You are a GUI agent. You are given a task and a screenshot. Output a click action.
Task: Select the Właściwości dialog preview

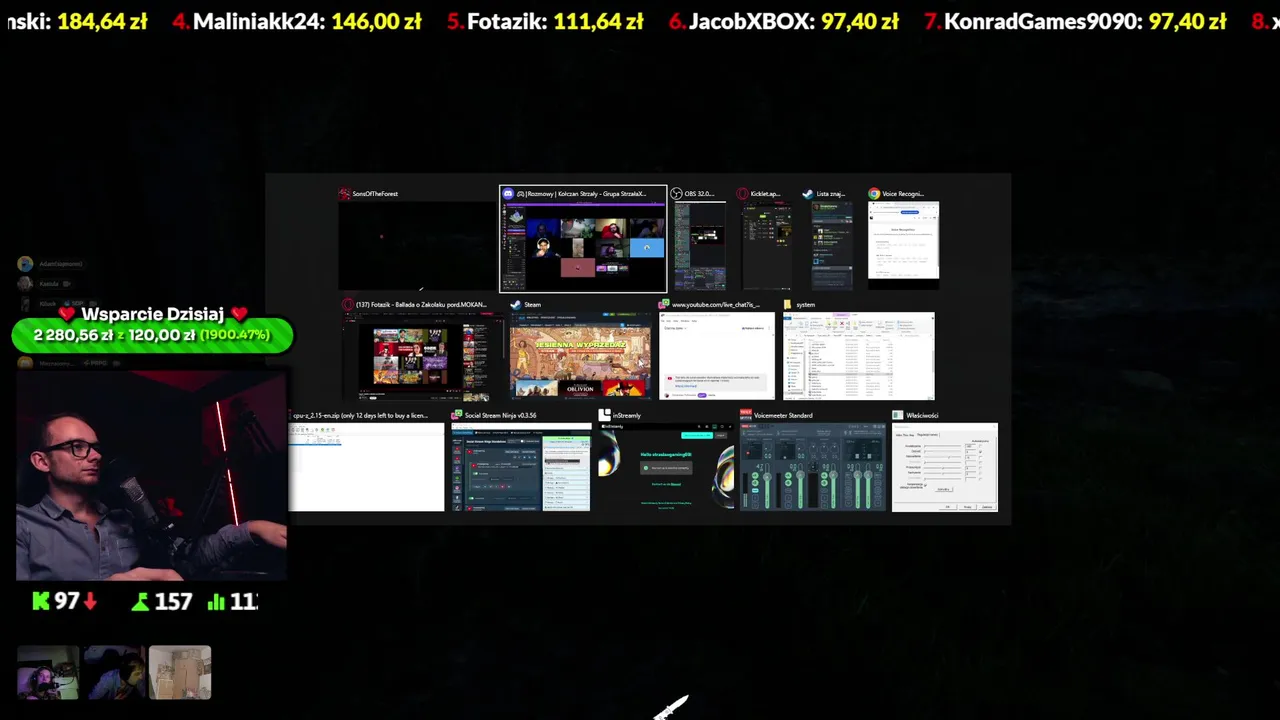(945, 467)
